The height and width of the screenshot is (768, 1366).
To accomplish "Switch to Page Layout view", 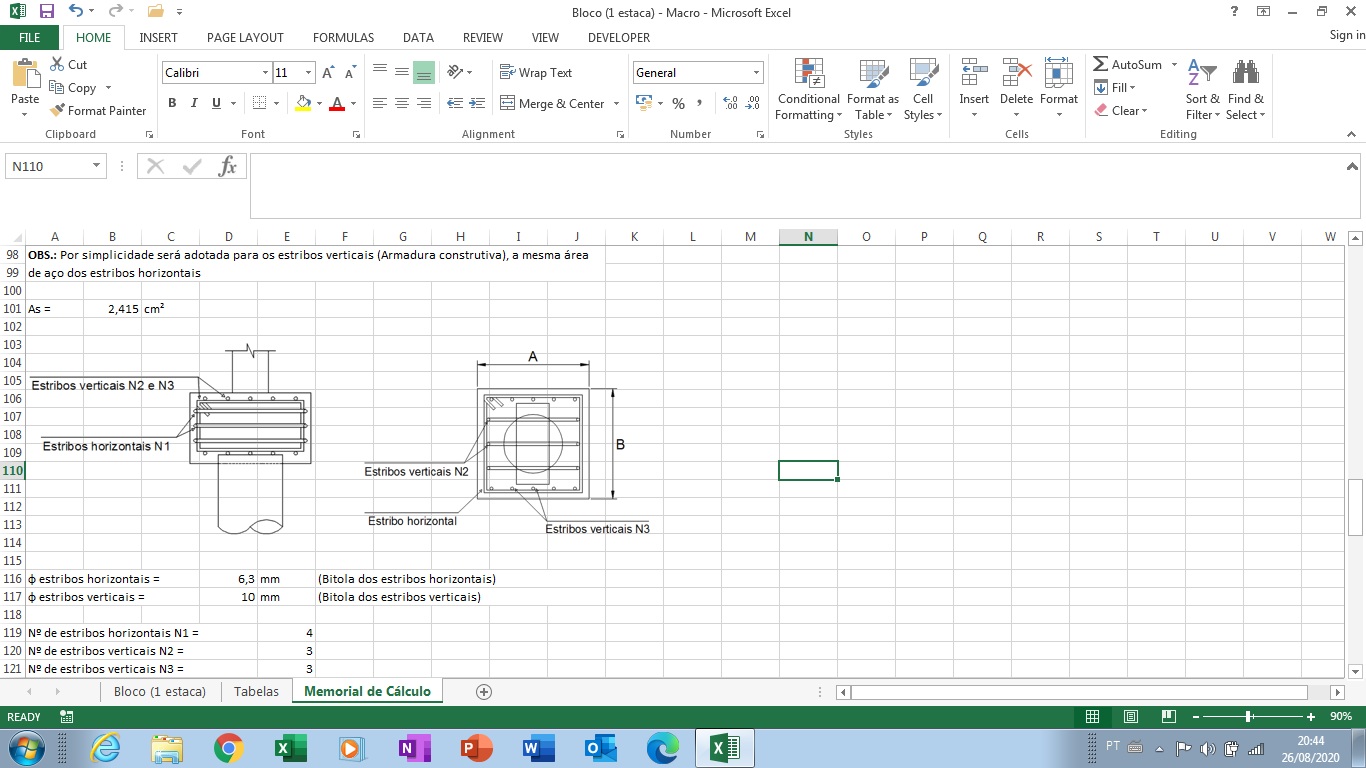I will click(1130, 717).
